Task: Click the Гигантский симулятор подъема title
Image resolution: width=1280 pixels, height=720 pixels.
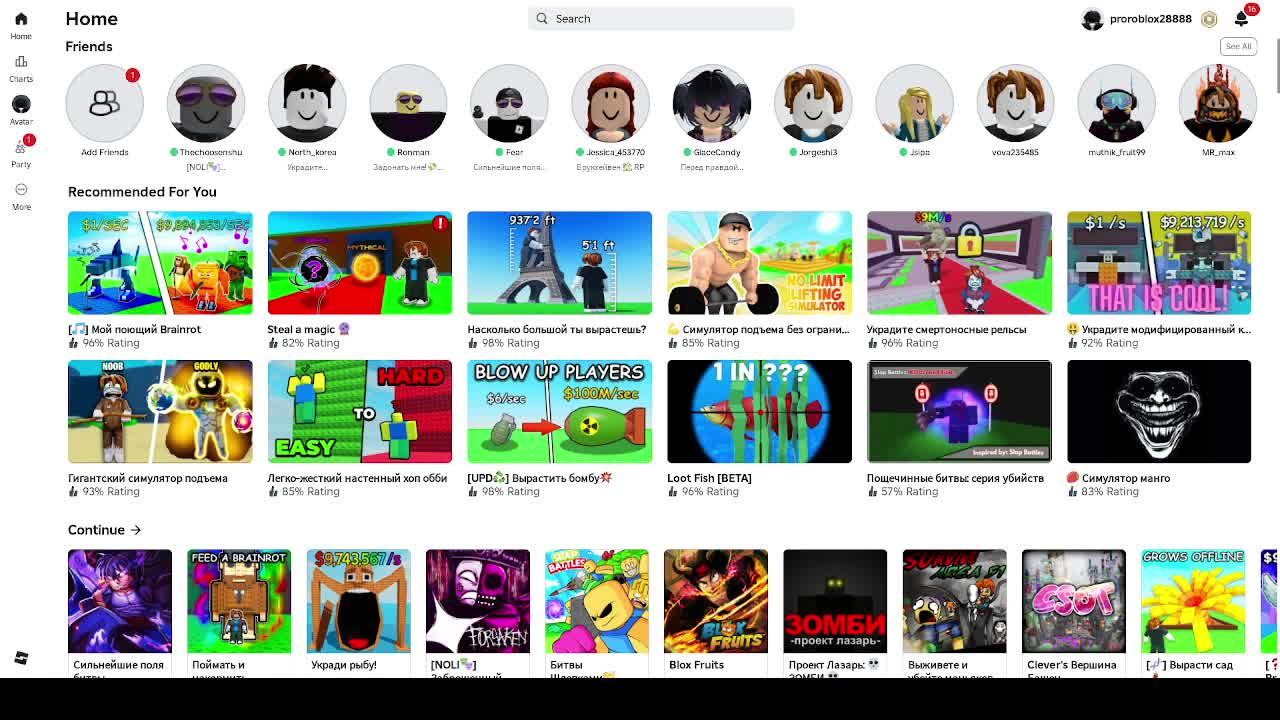Action: pyautogui.click(x=148, y=478)
